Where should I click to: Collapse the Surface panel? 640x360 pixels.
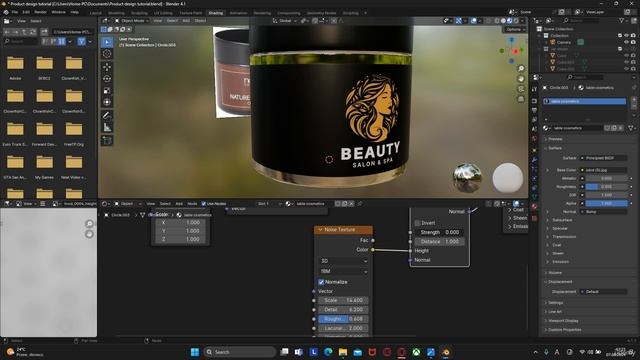coord(555,148)
